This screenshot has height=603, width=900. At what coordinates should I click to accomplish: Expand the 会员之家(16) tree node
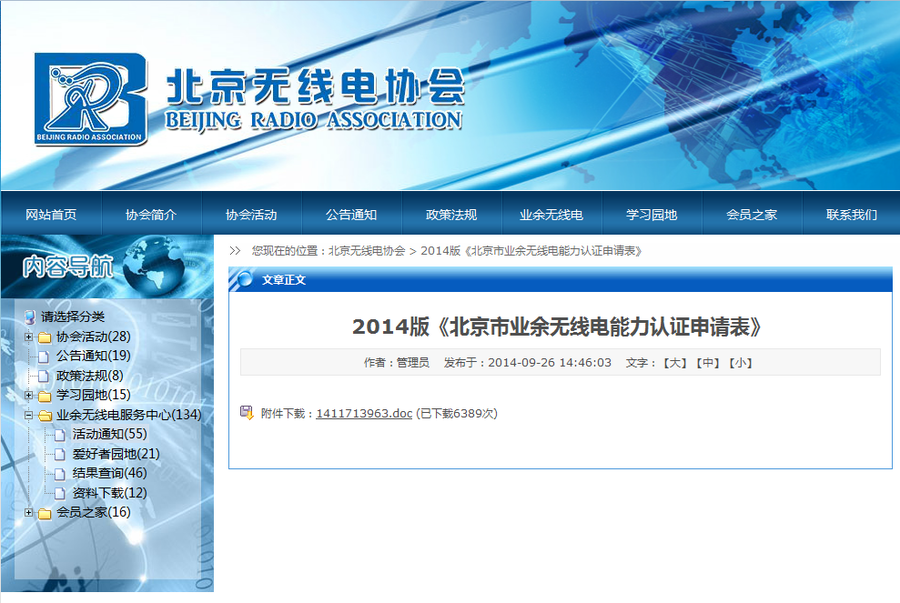click(28, 512)
